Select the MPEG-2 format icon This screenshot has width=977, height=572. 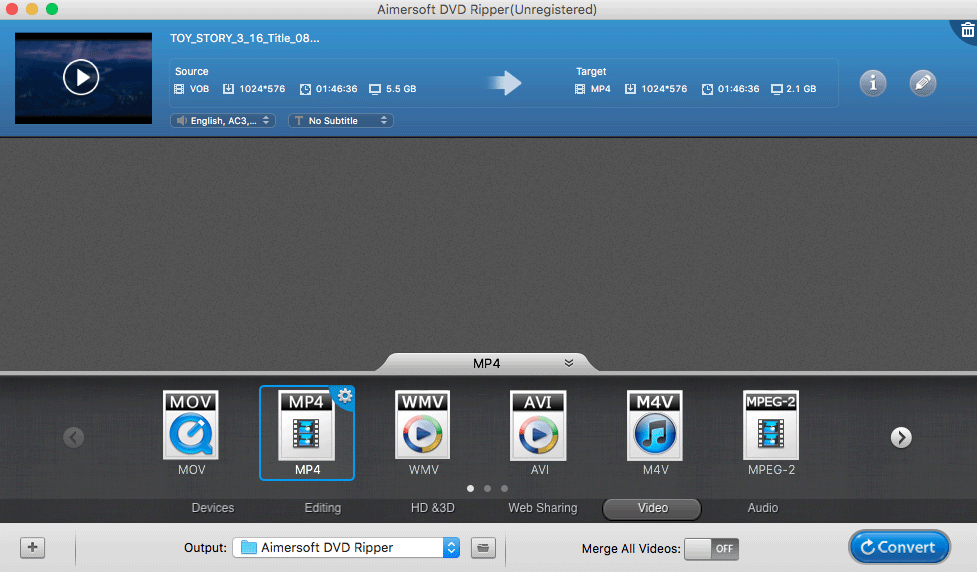tap(771, 426)
